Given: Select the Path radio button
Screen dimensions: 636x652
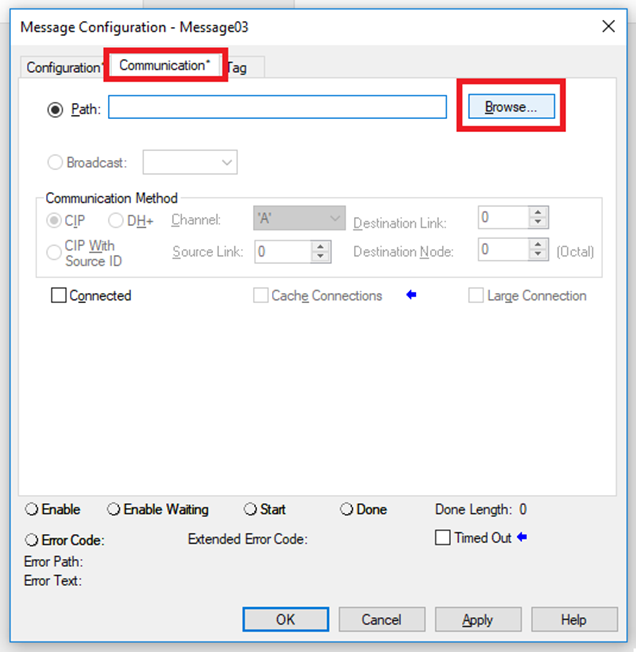Looking at the screenshot, I should pos(55,108).
